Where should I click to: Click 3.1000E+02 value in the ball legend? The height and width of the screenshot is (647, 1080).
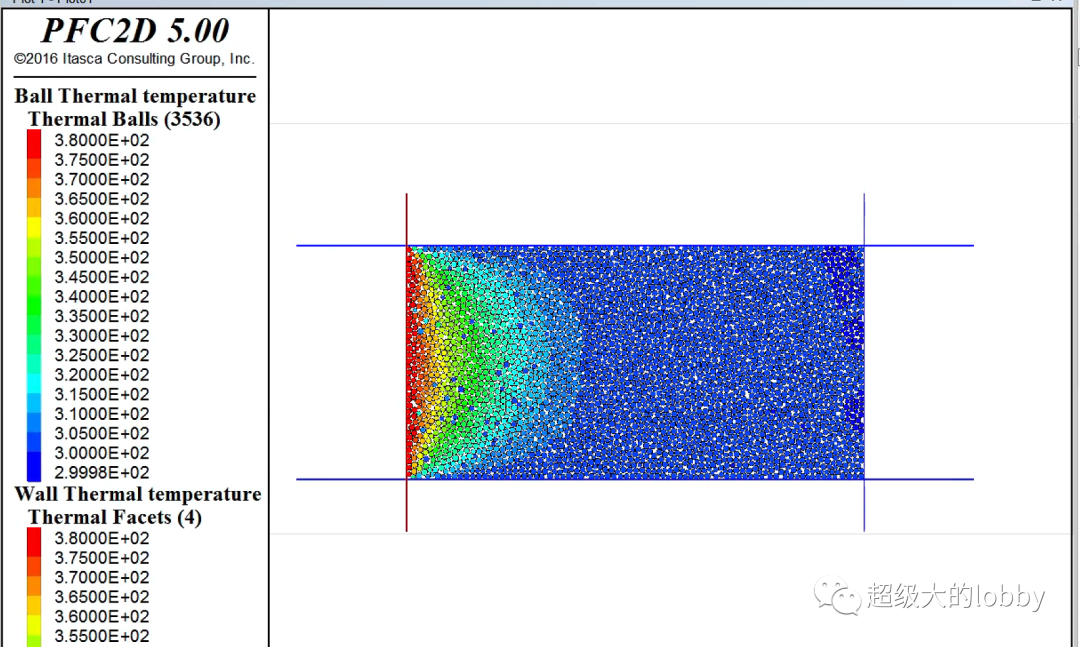pos(102,414)
